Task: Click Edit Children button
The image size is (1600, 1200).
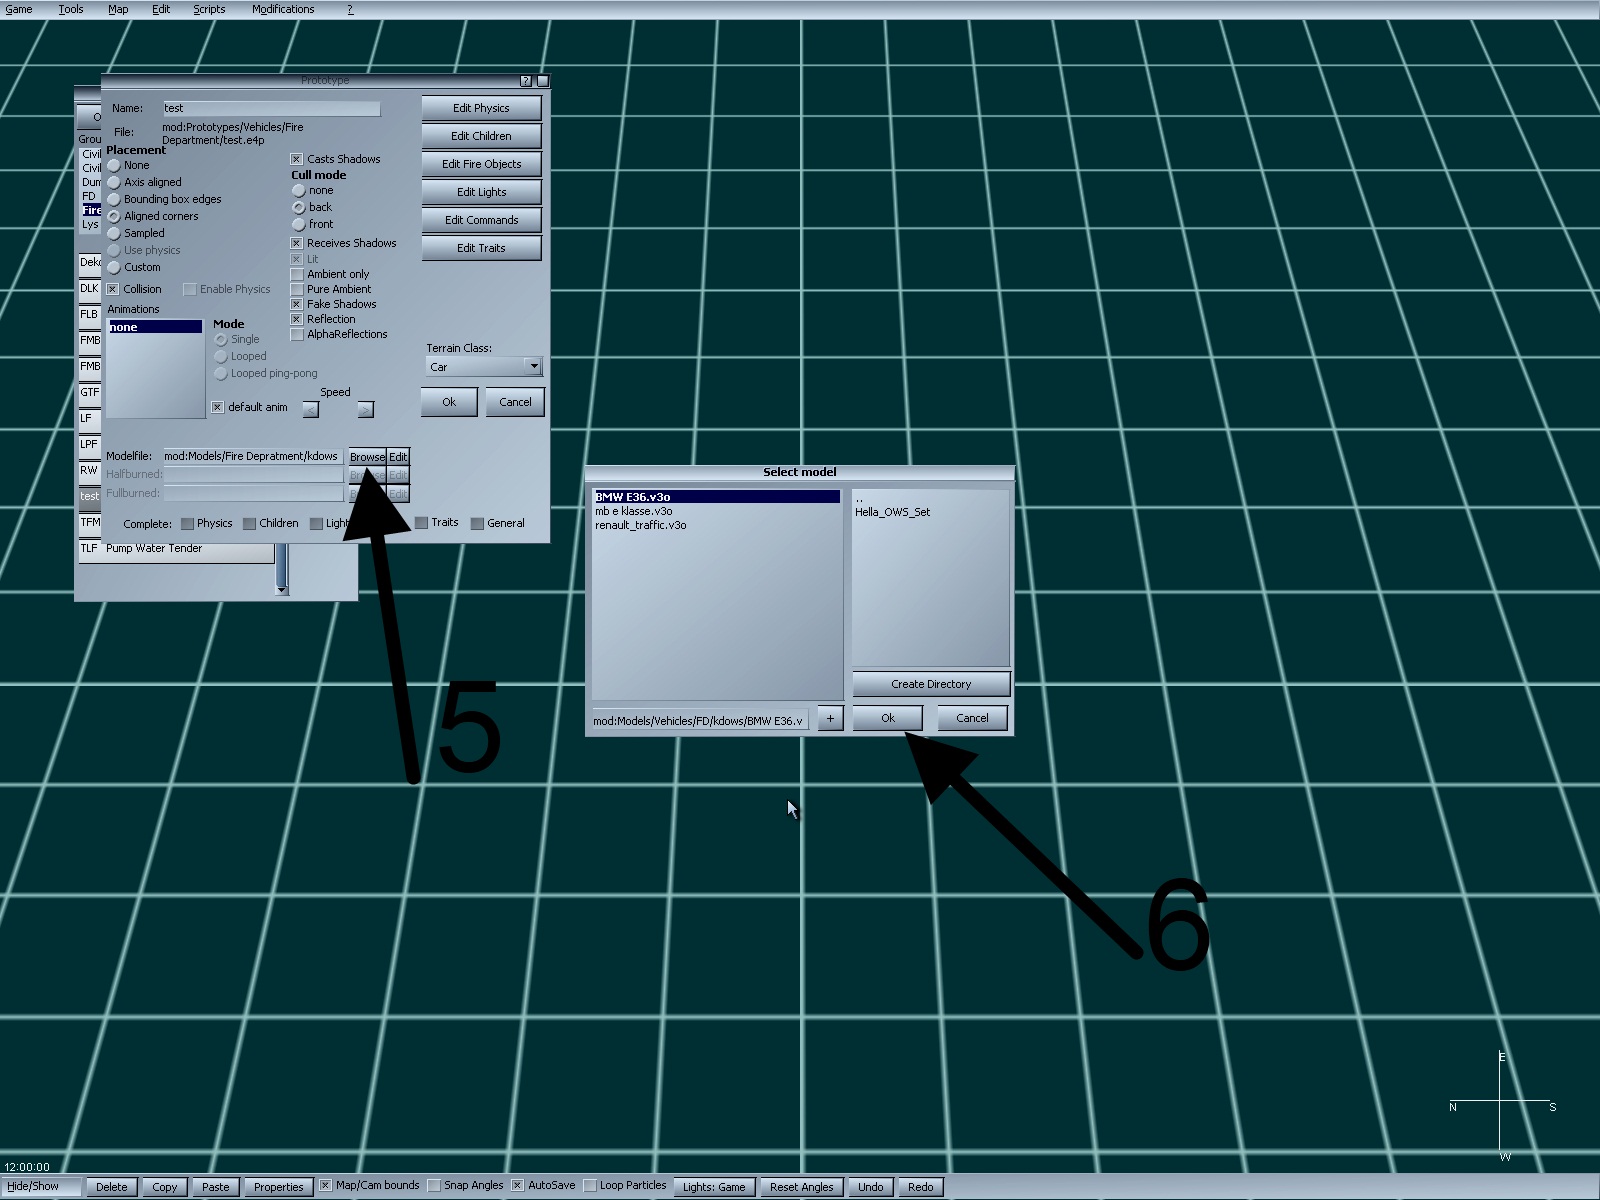Action: pyautogui.click(x=481, y=136)
